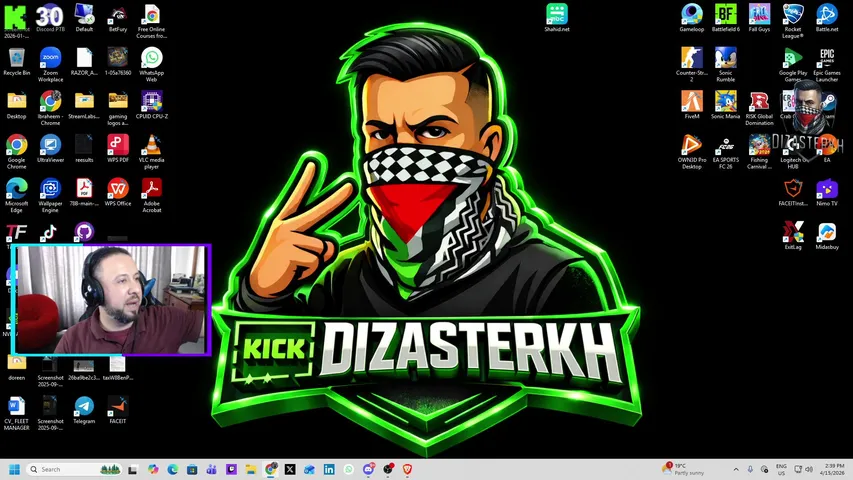The image size is (853, 480).
Task: Open the doreen folder on desktop
Action: [16, 368]
